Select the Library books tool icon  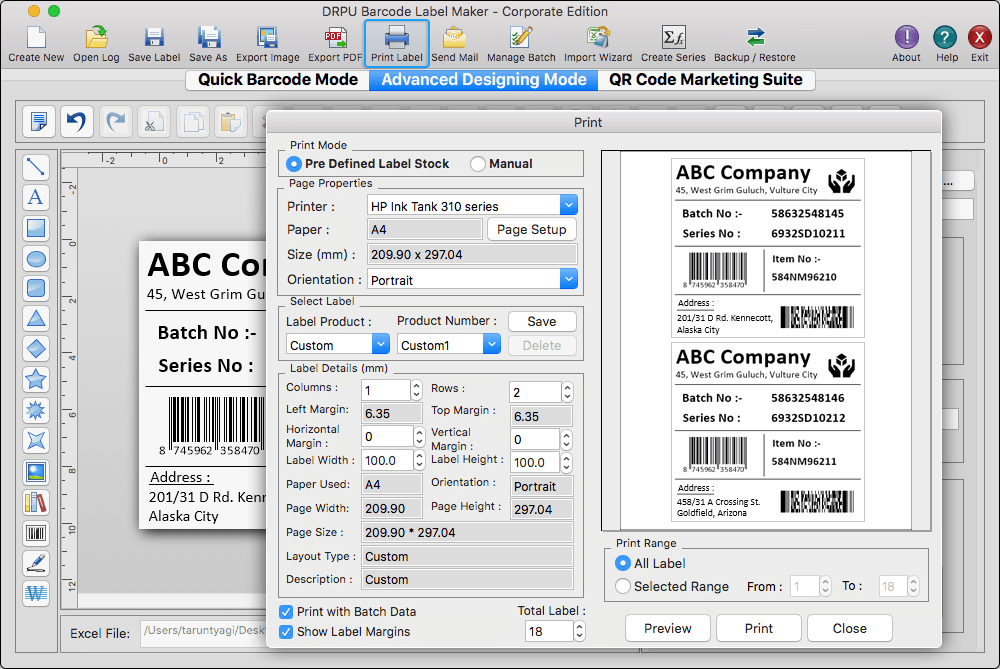[36, 503]
